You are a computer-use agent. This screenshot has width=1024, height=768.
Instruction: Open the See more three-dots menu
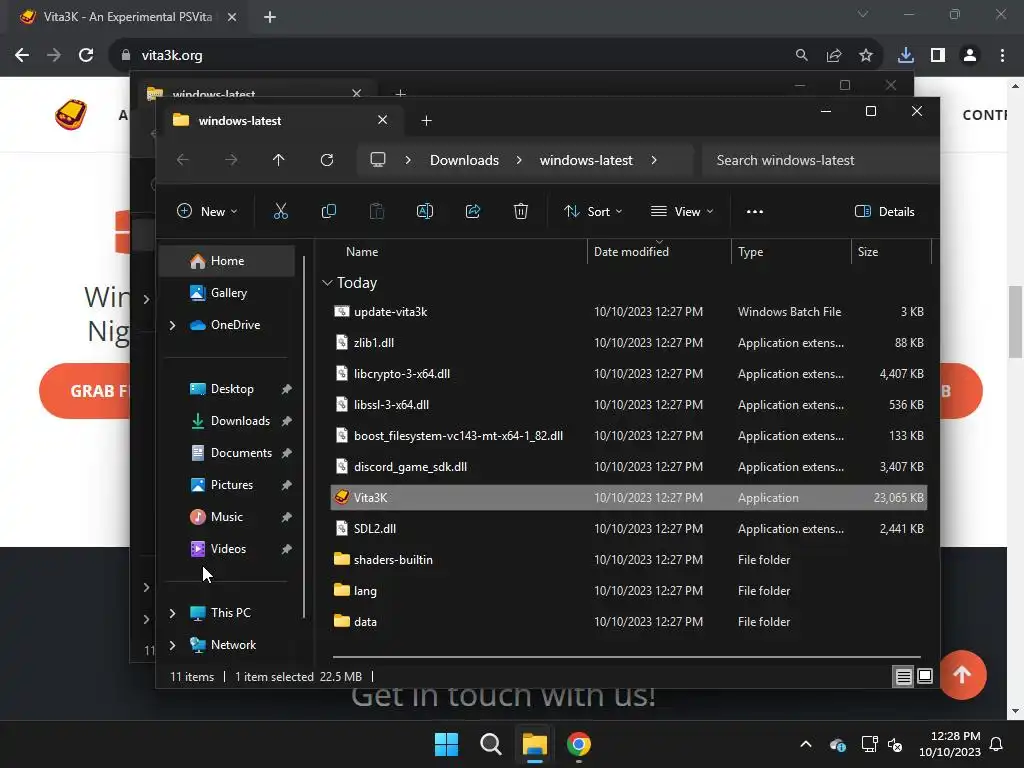click(x=755, y=212)
